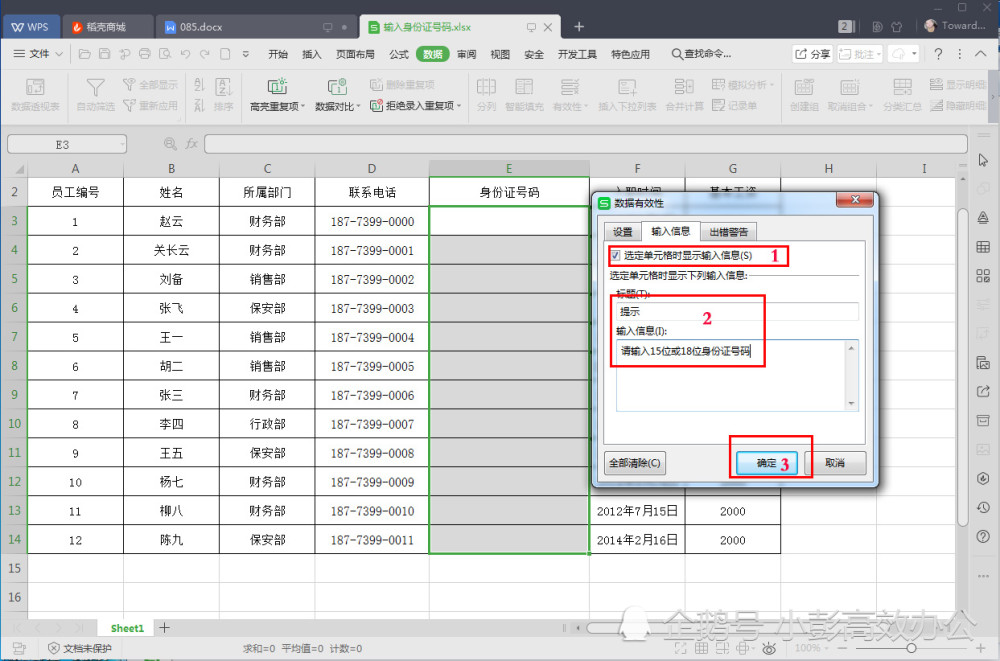Switch to the 公式 ribbon tab

point(399,54)
